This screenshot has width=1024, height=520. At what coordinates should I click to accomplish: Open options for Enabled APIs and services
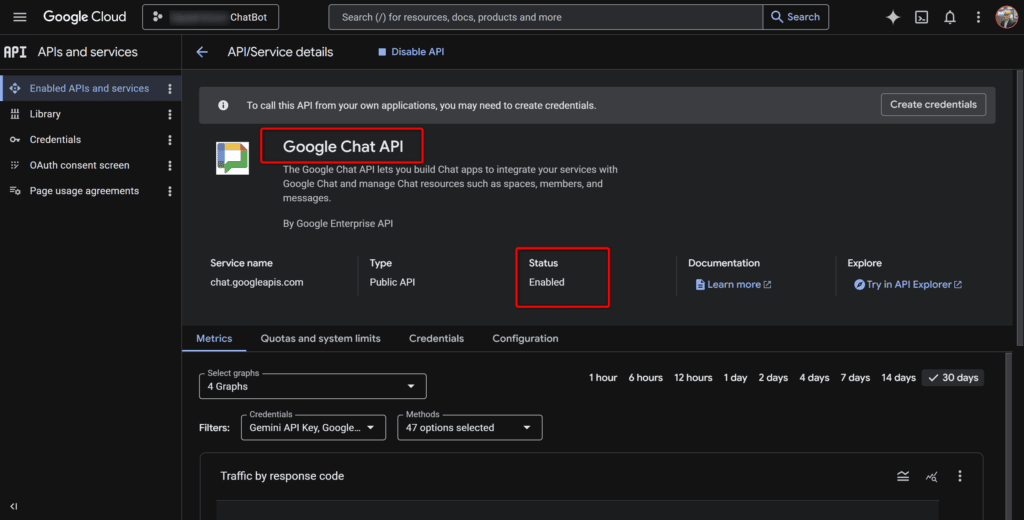coord(170,88)
